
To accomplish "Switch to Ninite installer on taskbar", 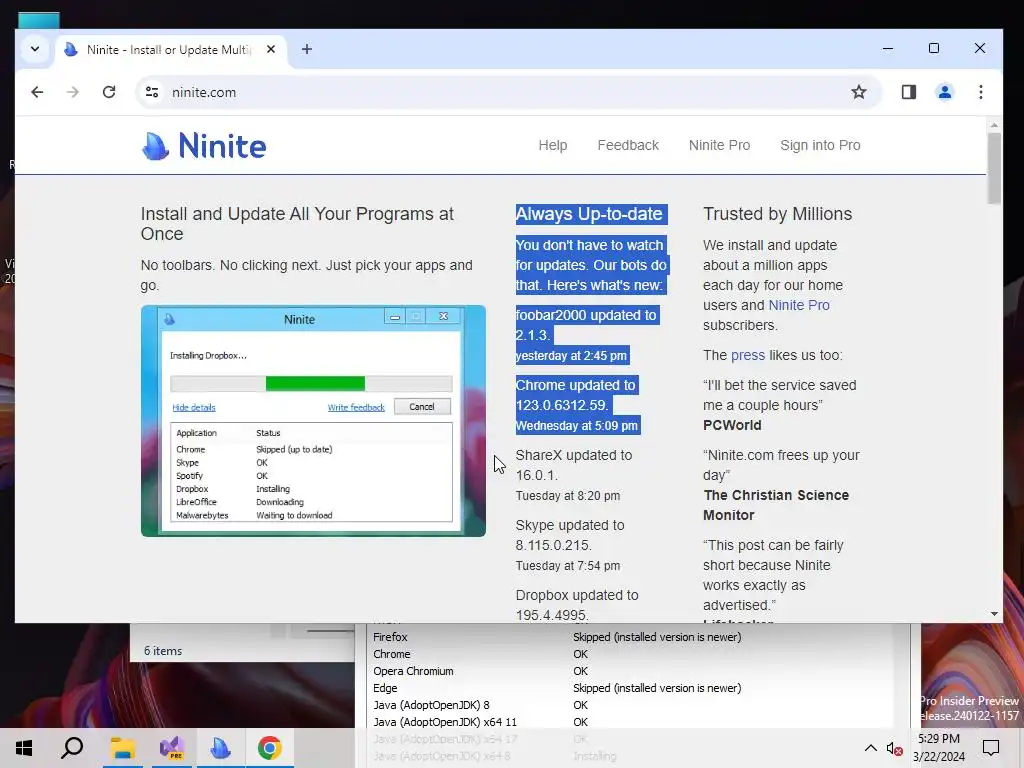I will coord(221,748).
